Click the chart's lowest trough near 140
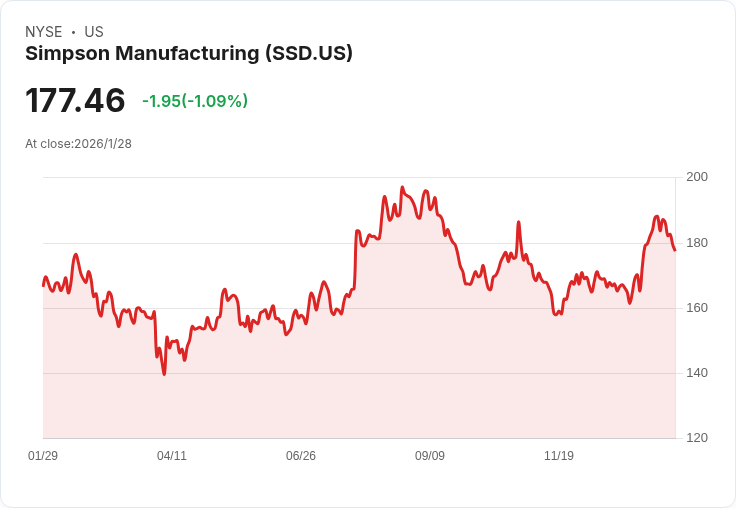Viewport: 736px width, 508px height. 164,374
